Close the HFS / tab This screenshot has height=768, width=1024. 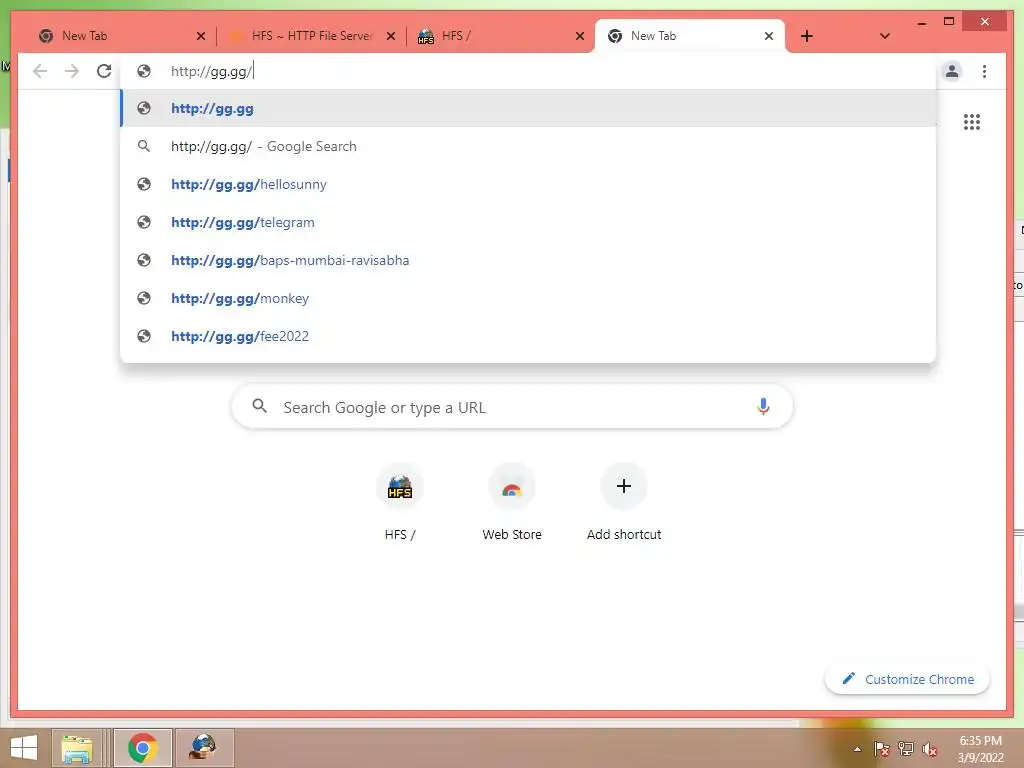tap(579, 36)
